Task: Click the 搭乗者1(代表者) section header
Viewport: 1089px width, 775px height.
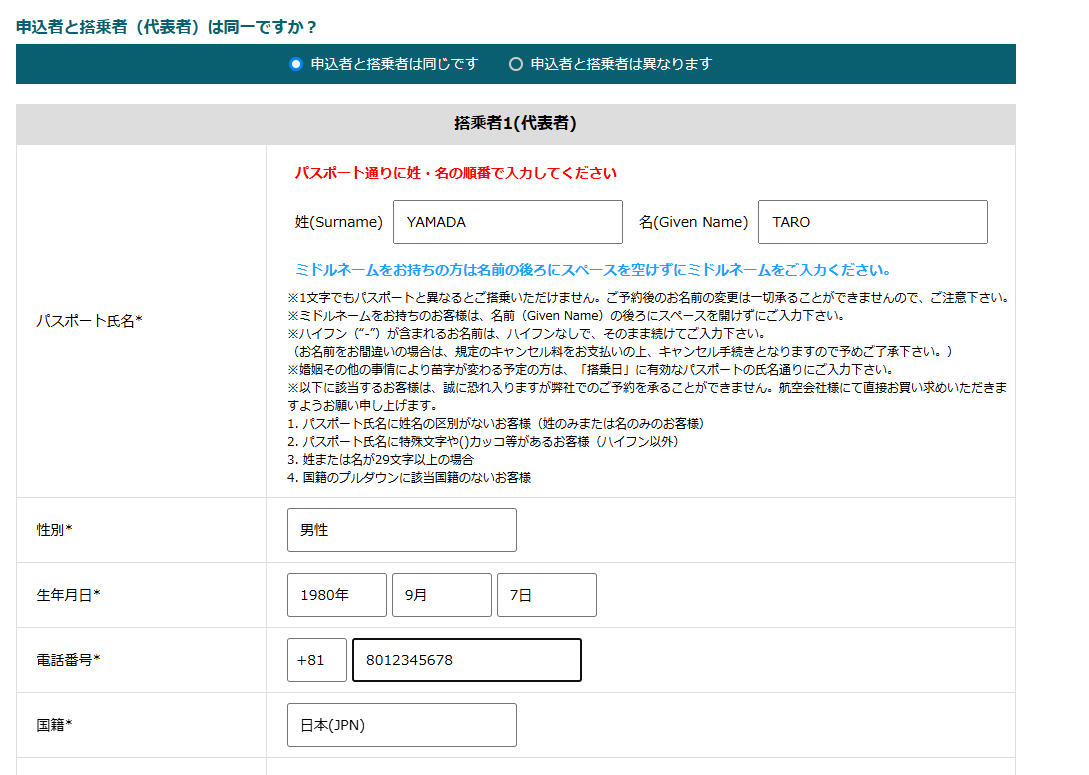Action: (x=515, y=124)
